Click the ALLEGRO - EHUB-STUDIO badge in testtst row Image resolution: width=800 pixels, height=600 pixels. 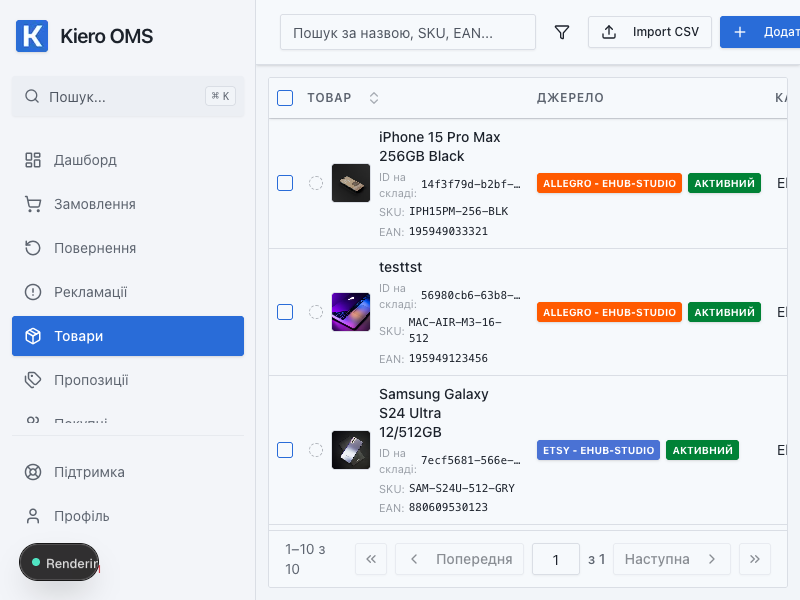[x=609, y=312]
